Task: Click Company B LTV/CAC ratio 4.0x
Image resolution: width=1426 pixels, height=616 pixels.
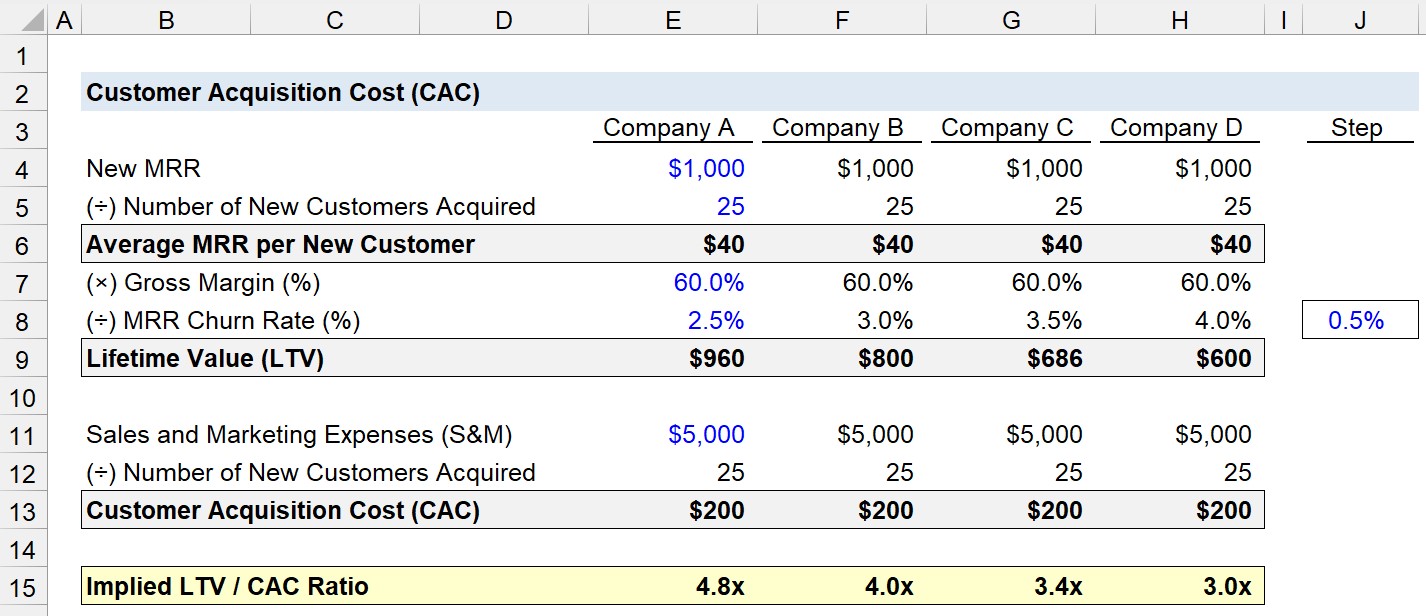Action: pos(842,587)
